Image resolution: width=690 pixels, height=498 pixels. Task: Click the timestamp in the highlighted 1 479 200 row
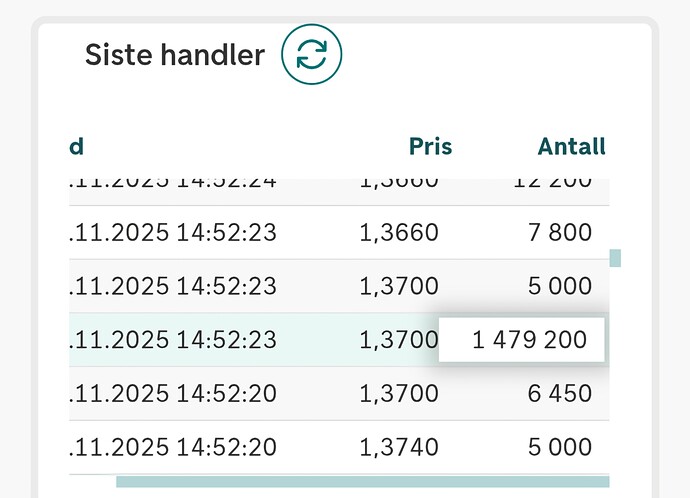[x=173, y=340]
